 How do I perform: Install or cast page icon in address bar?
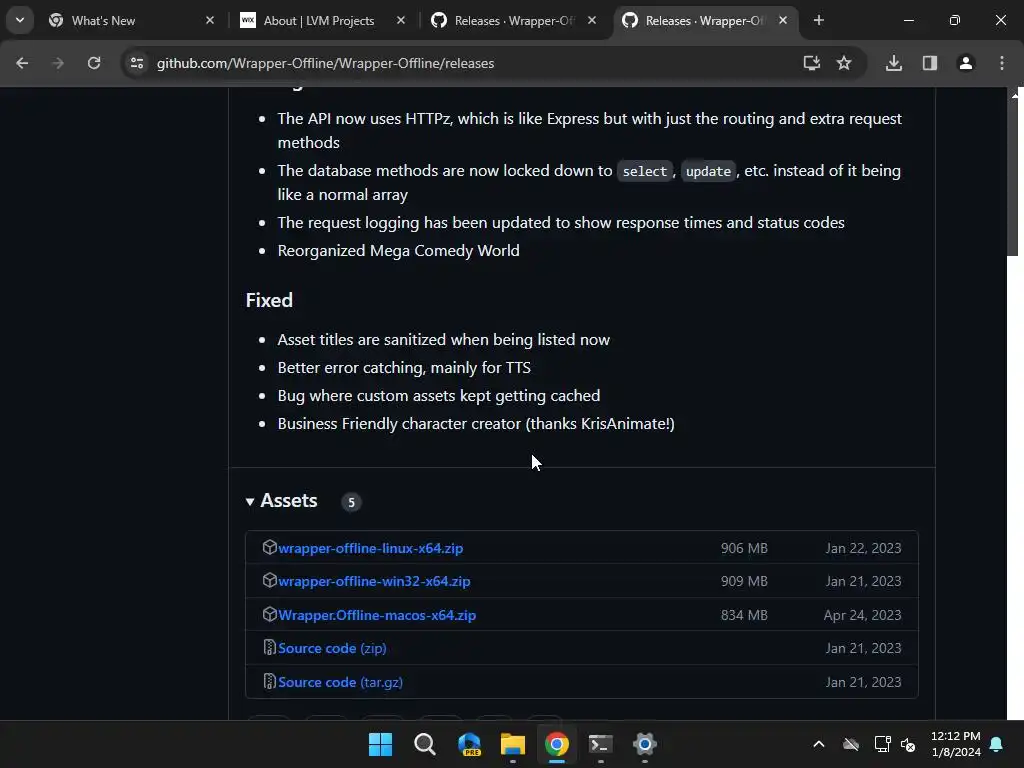(x=811, y=63)
